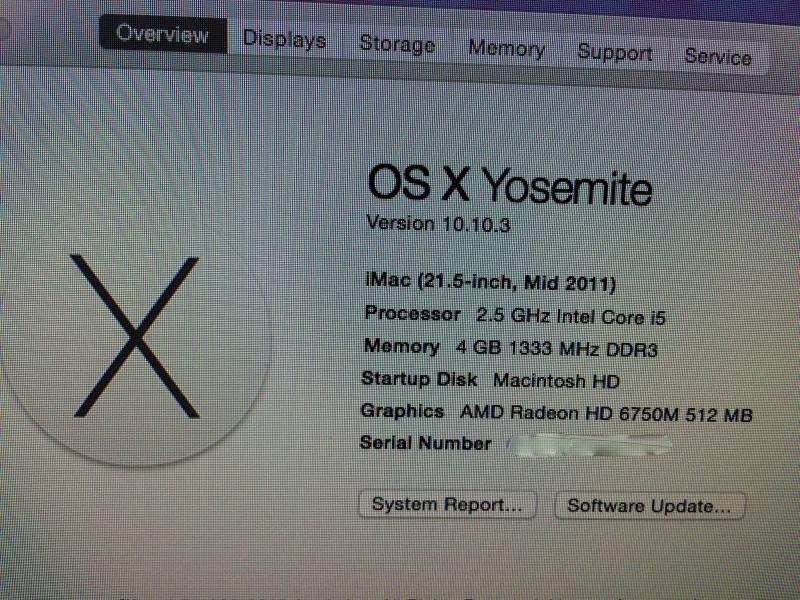This screenshot has width=800, height=600.
Task: Click the Software Update... button
Action: [x=649, y=506]
